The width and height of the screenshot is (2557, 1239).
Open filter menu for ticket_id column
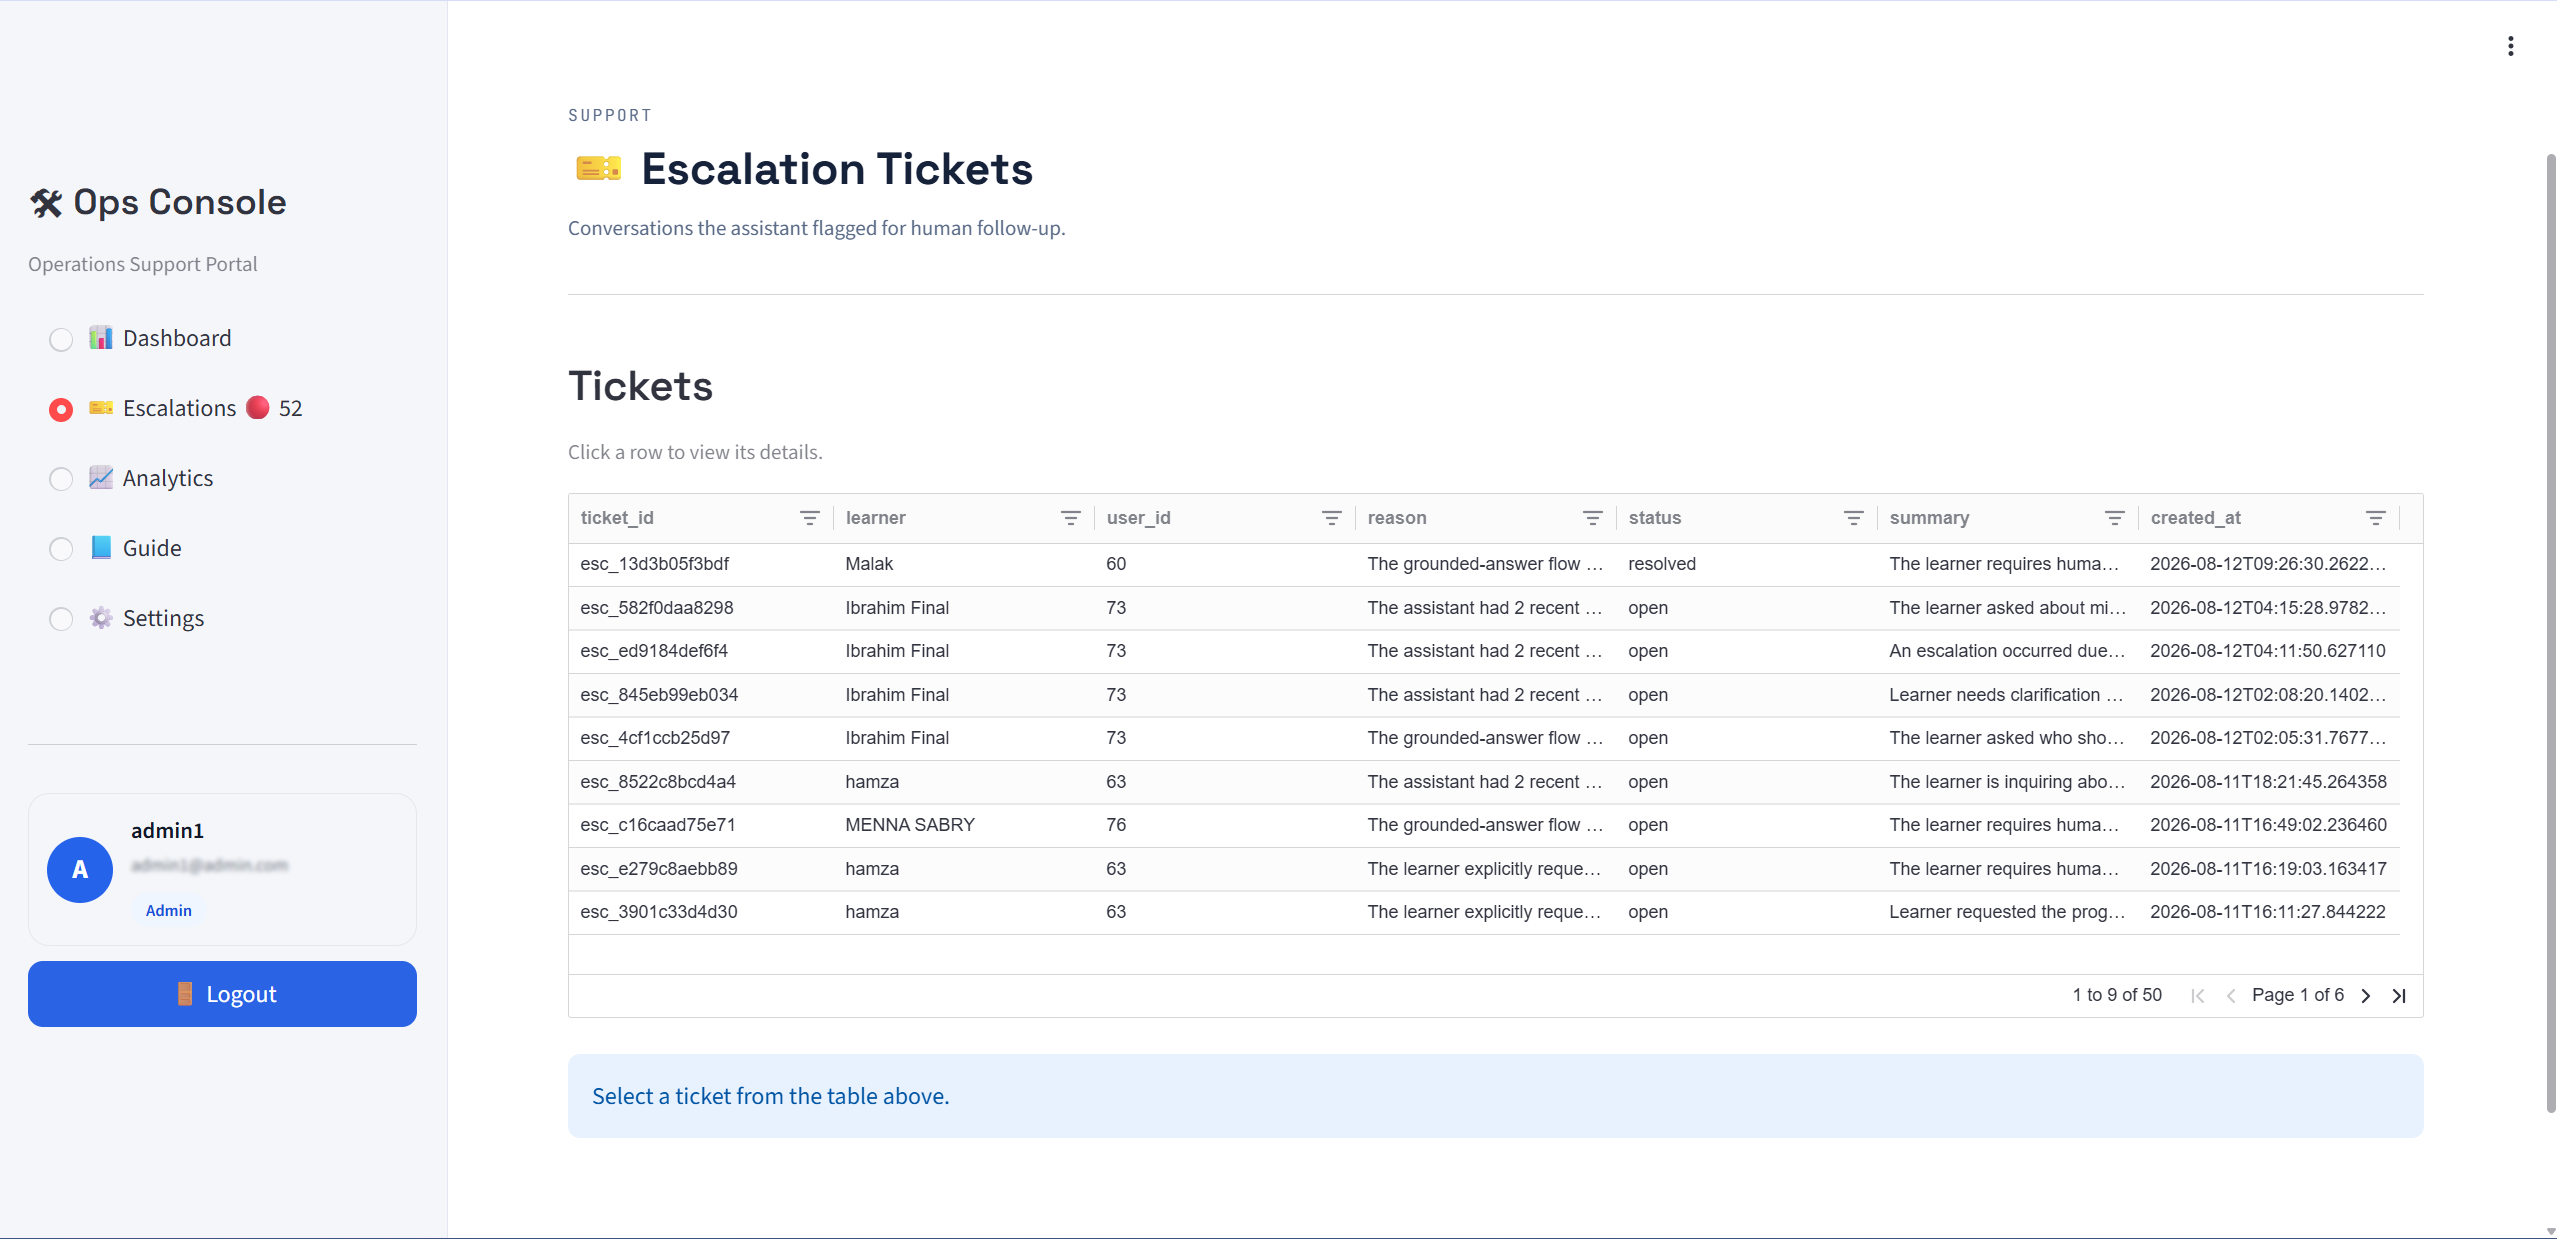[x=809, y=518]
